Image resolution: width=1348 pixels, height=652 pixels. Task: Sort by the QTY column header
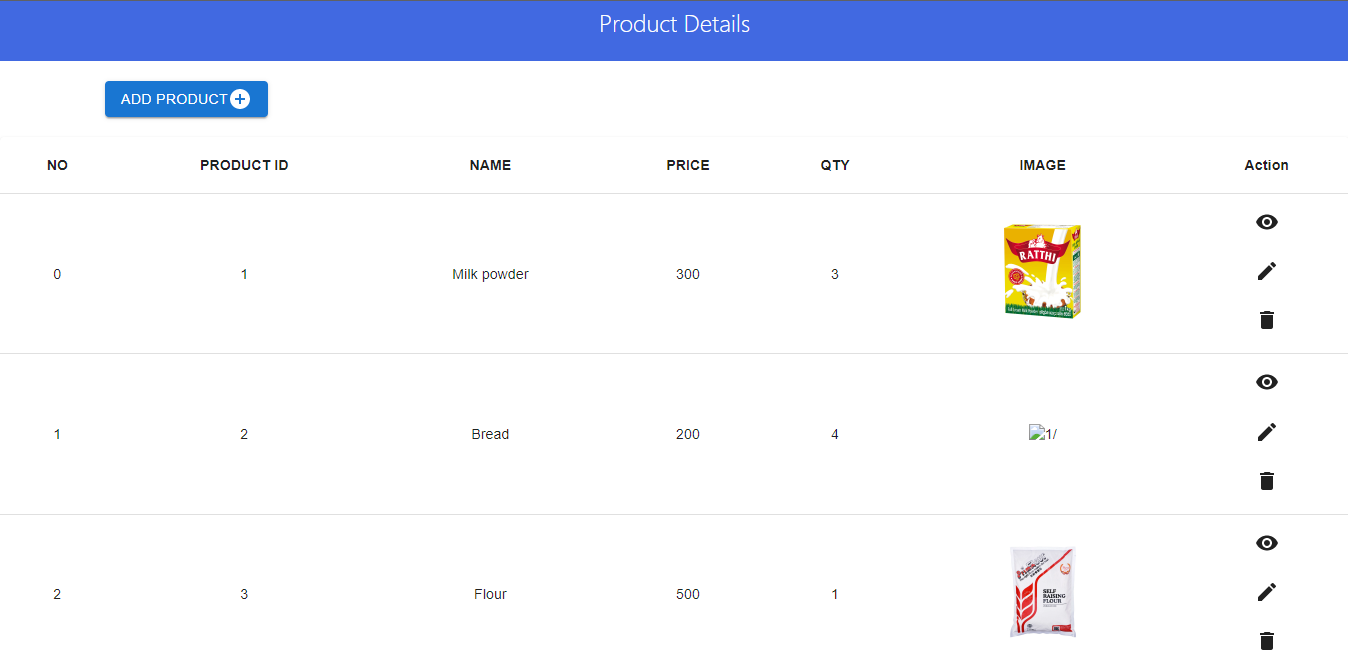[x=835, y=165]
